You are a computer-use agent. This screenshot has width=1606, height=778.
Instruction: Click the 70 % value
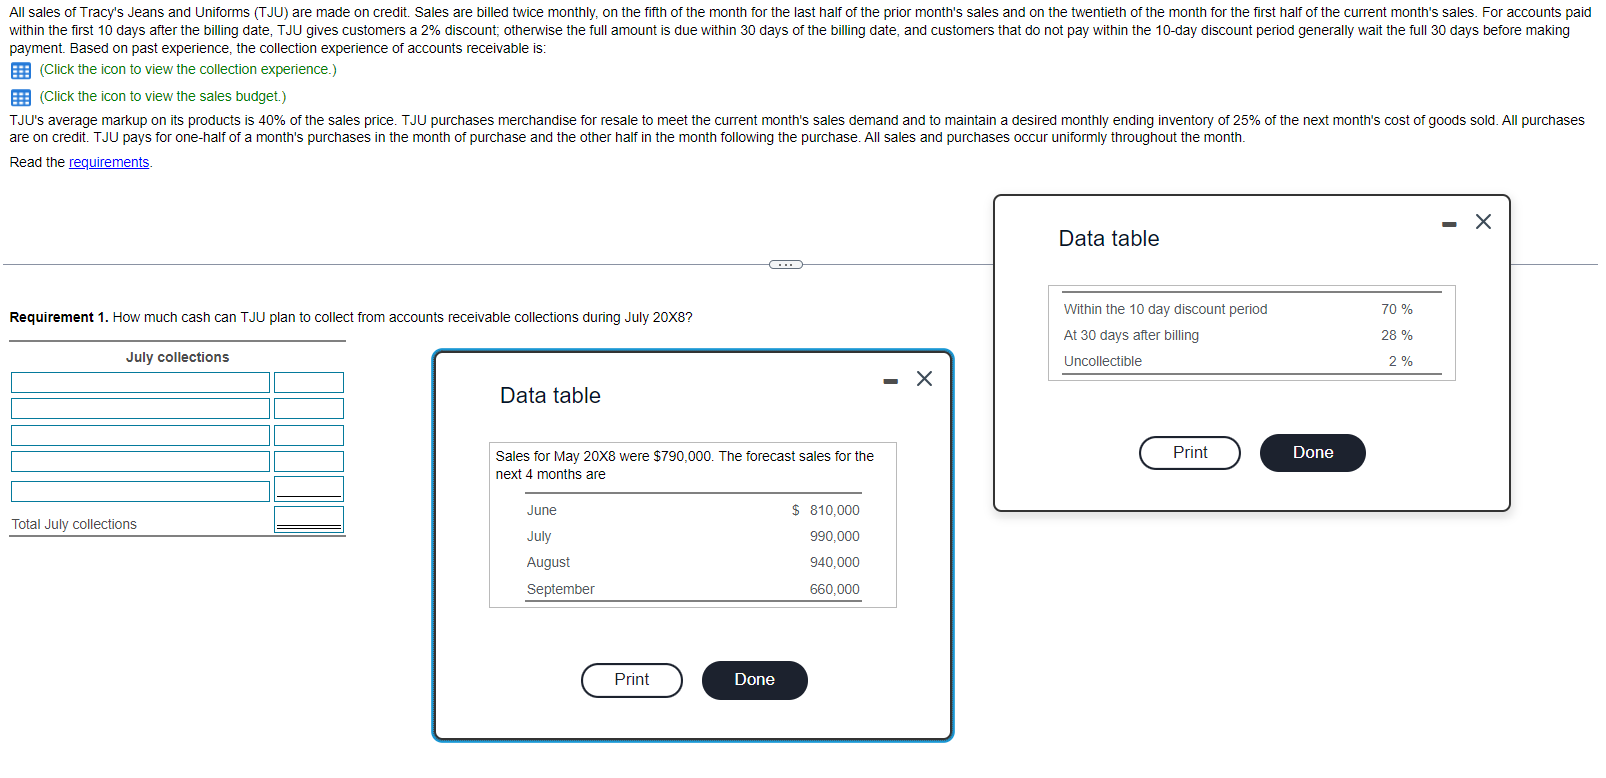[1397, 309]
